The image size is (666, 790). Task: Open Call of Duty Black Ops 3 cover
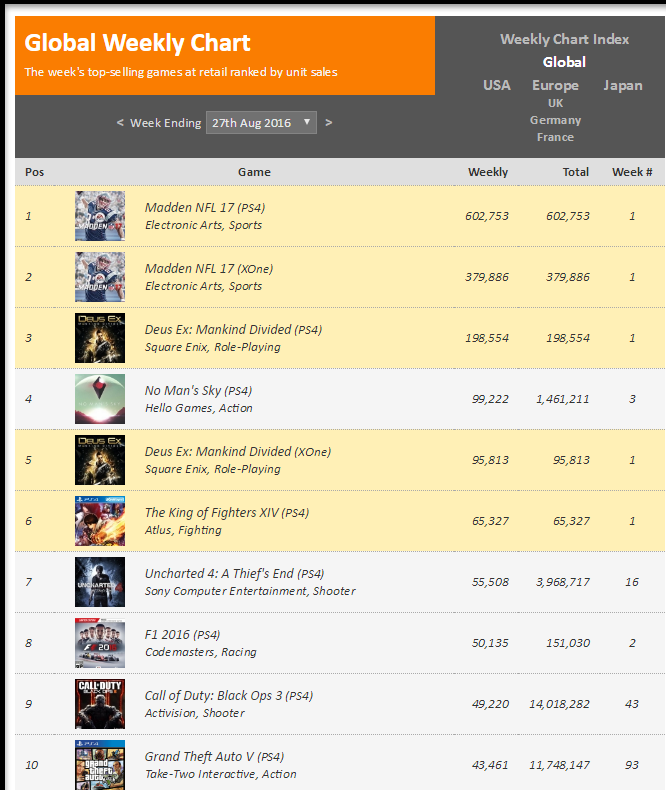click(100, 703)
